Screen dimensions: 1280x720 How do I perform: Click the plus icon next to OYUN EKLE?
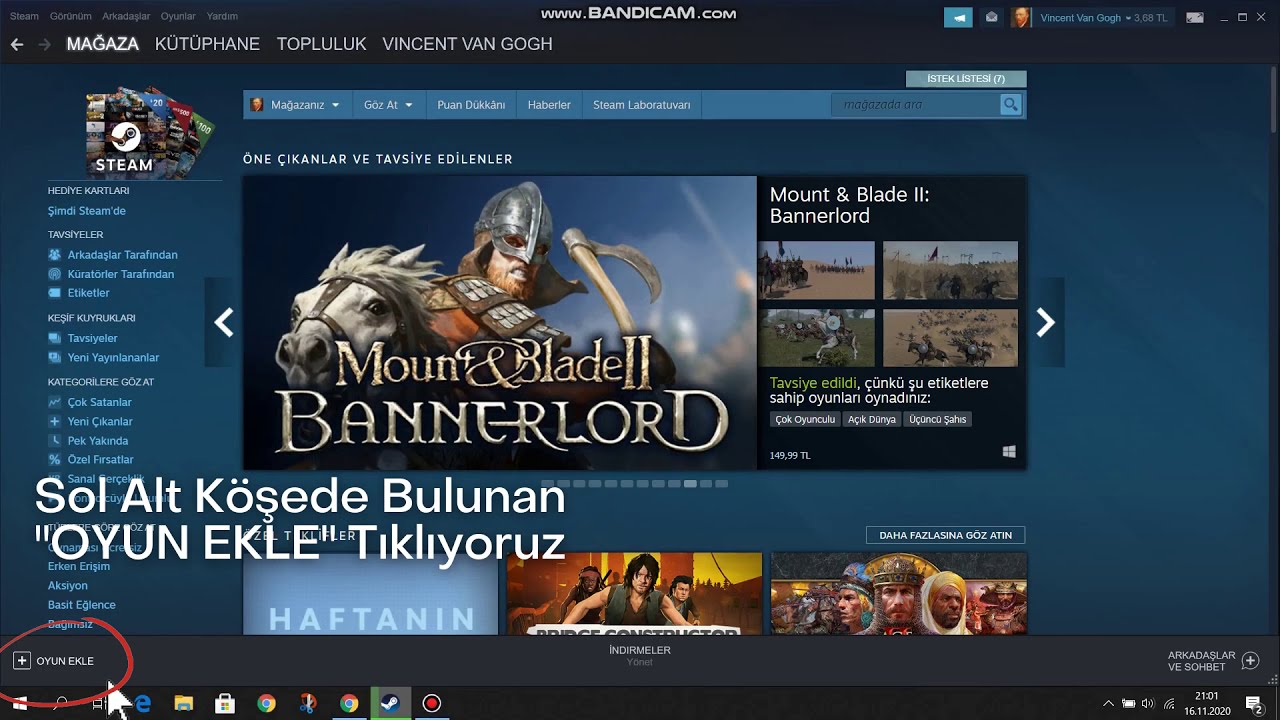pos(22,660)
